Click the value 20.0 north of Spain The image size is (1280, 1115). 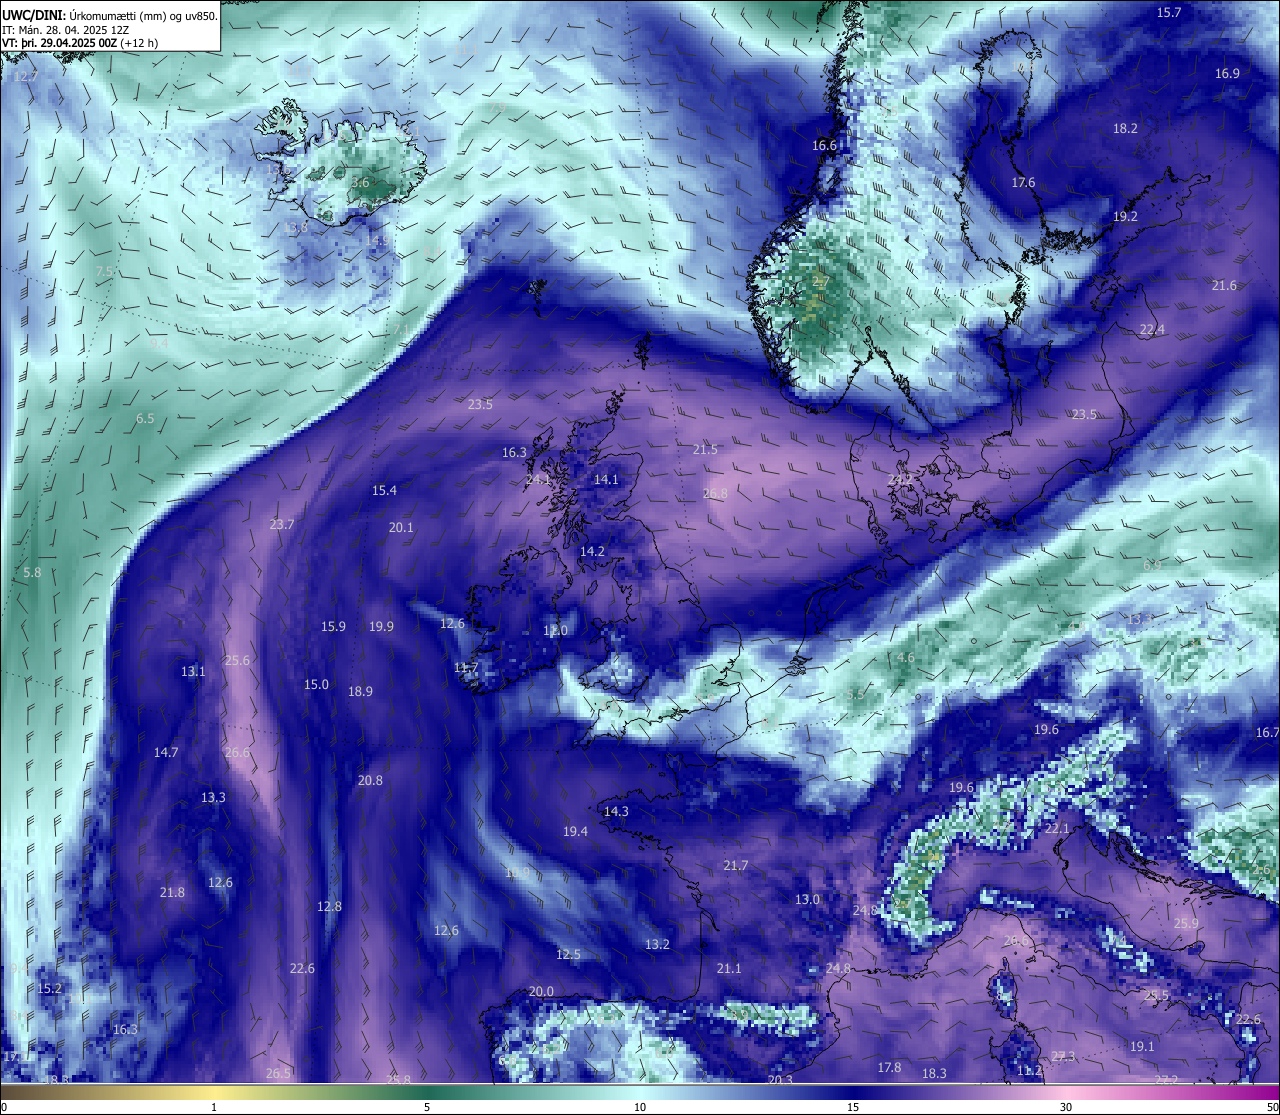pos(541,991)
